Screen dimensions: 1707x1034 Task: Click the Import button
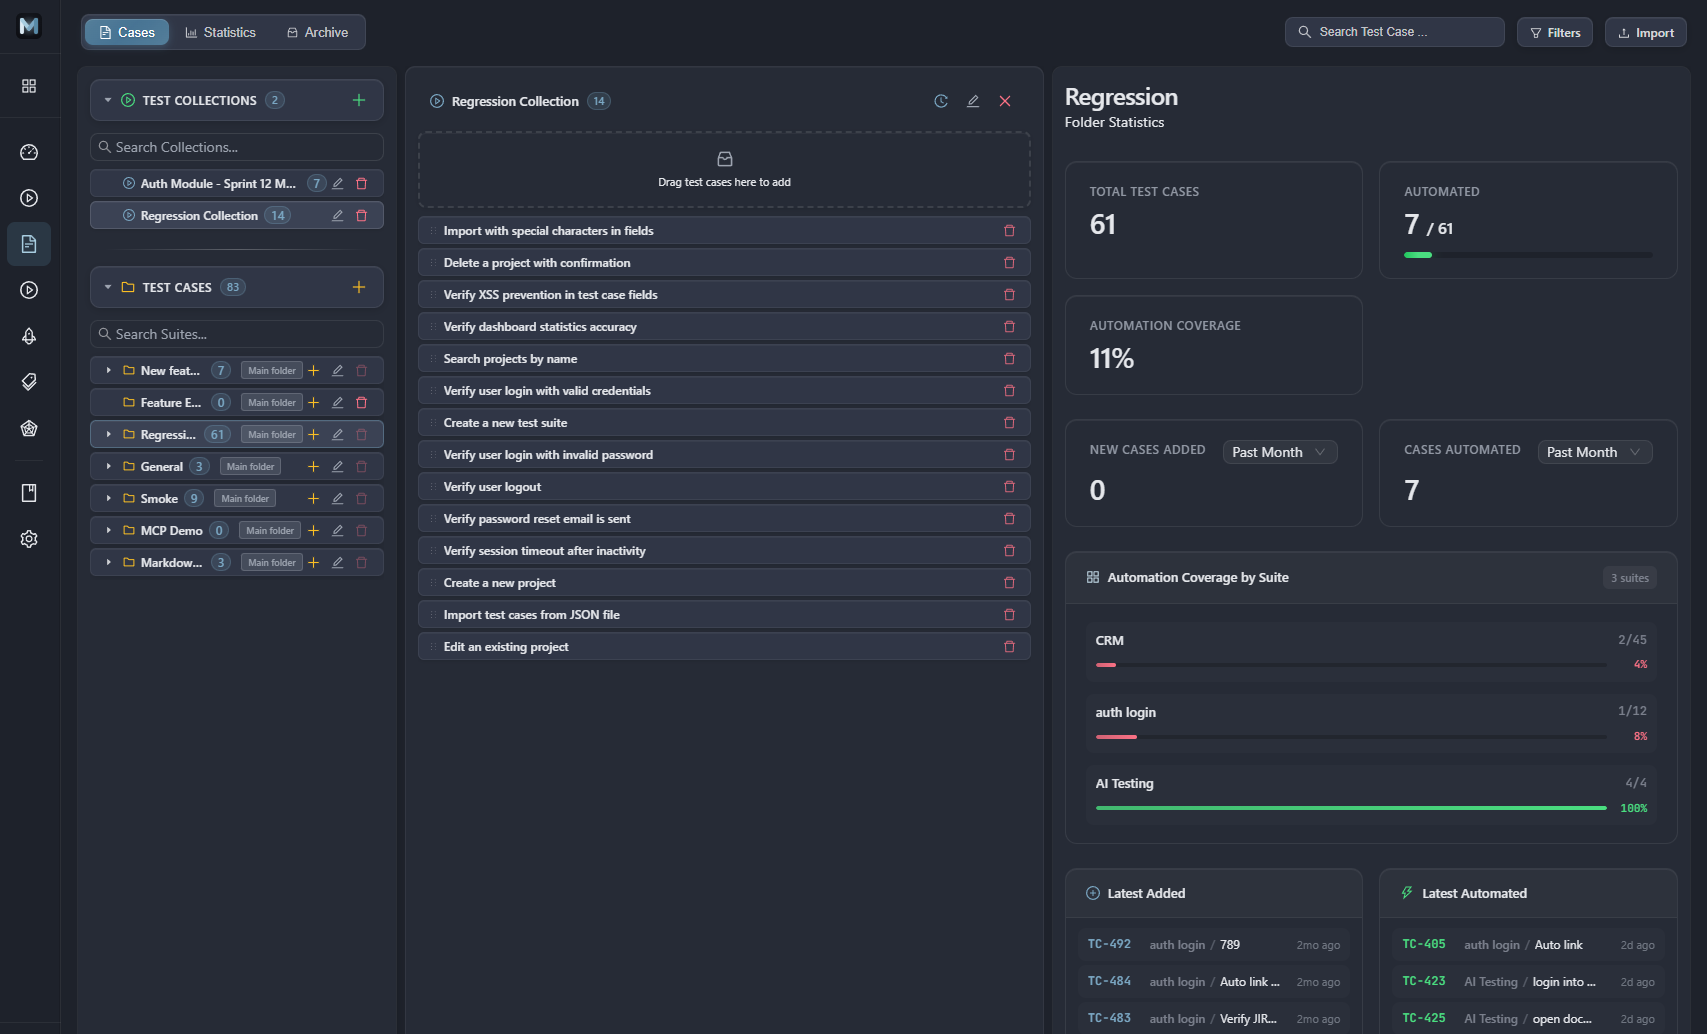click(x=1646, y=32)
